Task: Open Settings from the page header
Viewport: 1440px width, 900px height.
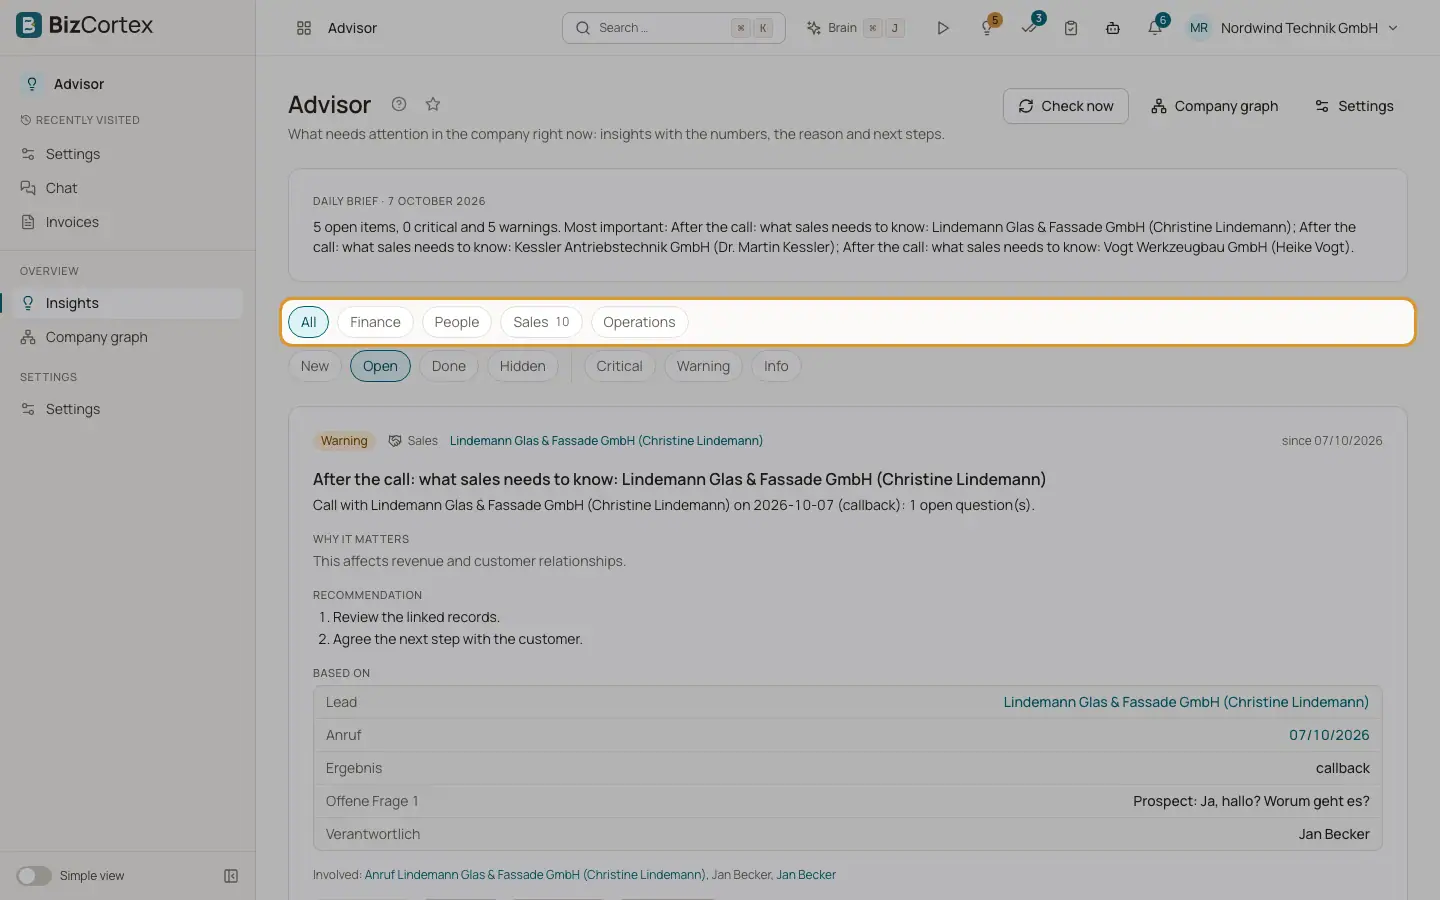Action: 1354,106
